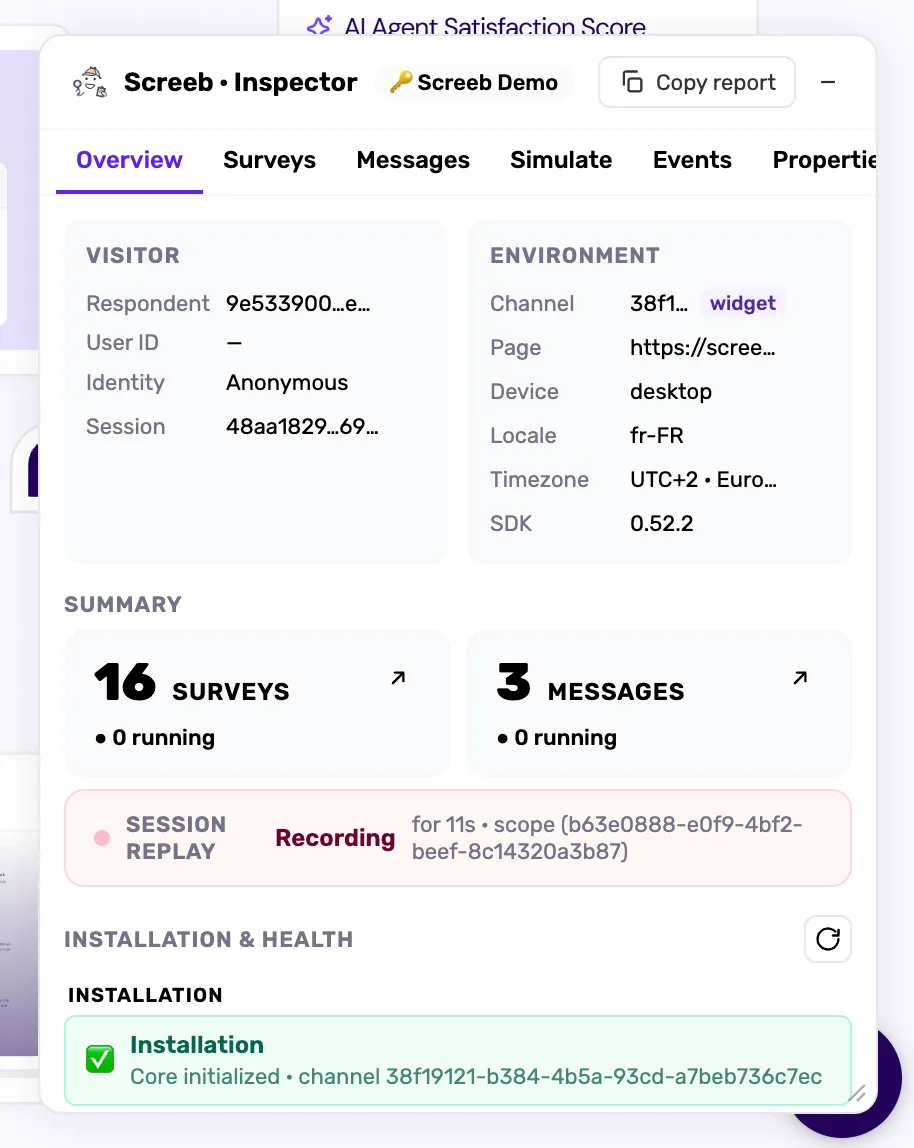Click the Copy report button
The image size is (914, 1148).
pyautogui.click(x=696, y=82)
